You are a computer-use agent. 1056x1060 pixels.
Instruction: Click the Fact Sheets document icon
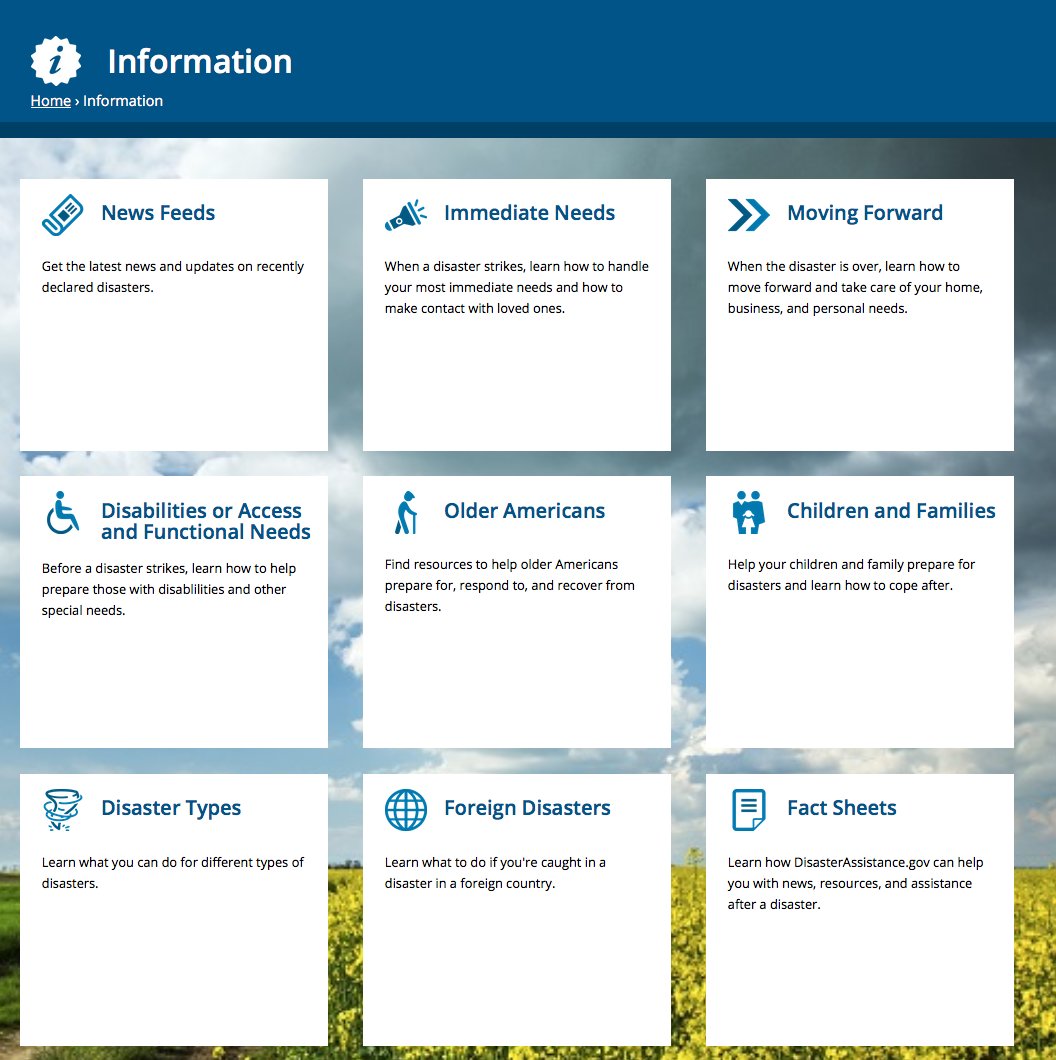click(x=748, y=810)
